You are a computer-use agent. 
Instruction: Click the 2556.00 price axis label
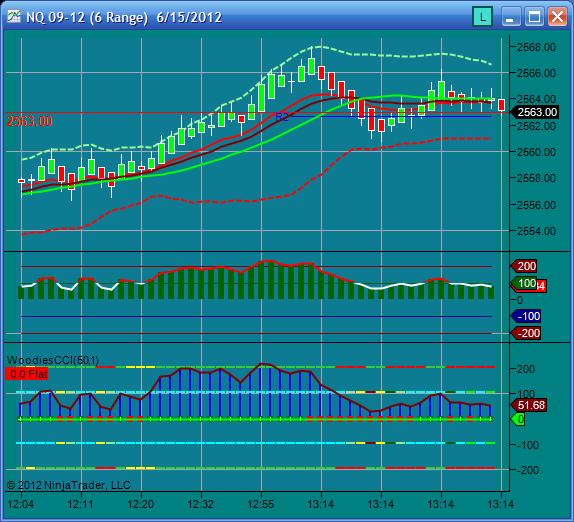[x=536, y=205]
